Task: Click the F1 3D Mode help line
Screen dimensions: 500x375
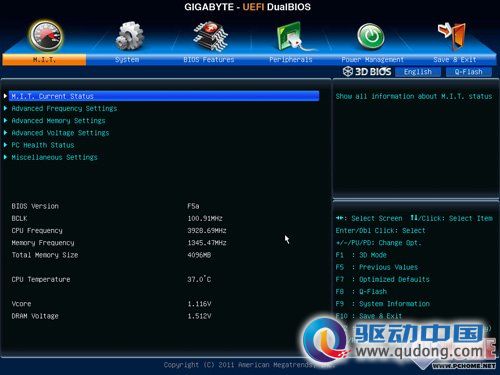Action: (361, 255)
